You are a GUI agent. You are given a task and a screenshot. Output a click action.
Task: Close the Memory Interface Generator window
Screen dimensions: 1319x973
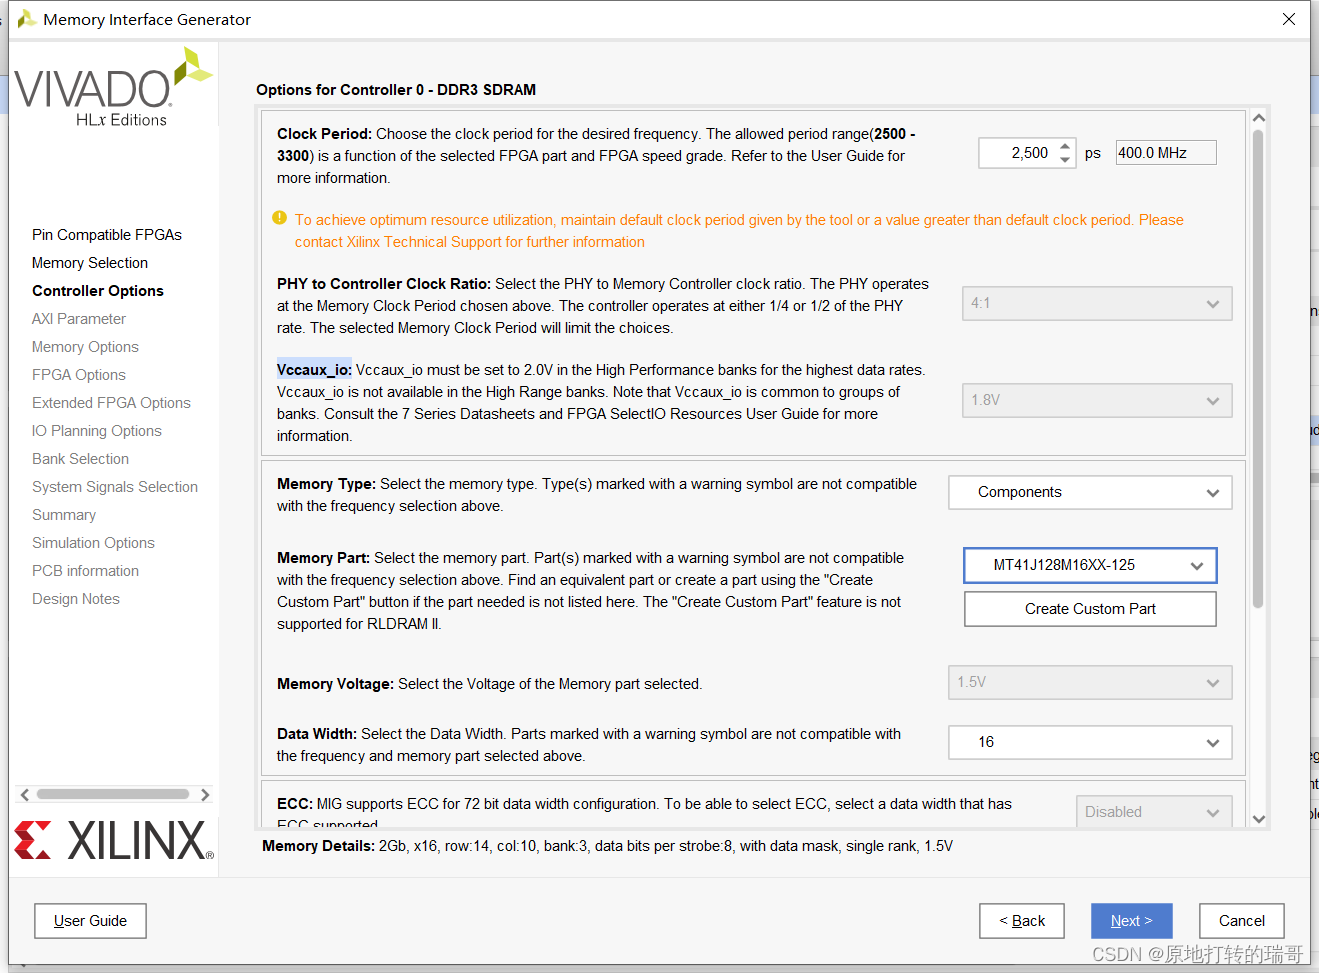(x=1289, y=19)
